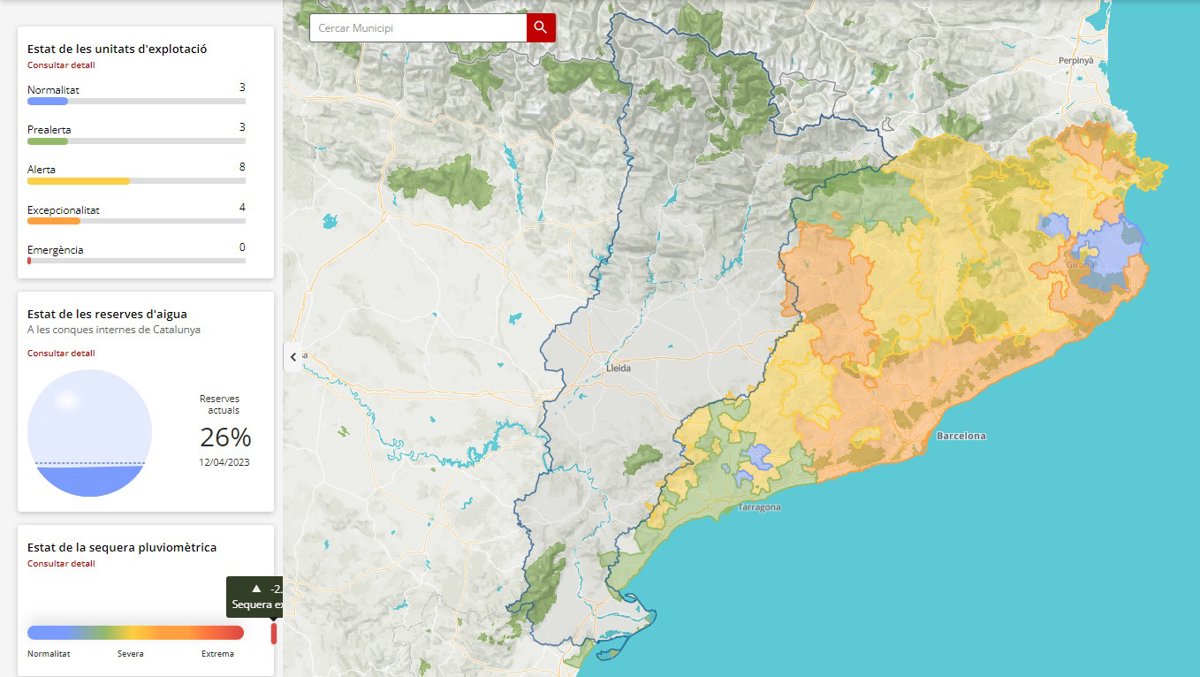Click the Tarragona label on the map
This screenshot has height=677, width=1200.
[x=759, y=508]
